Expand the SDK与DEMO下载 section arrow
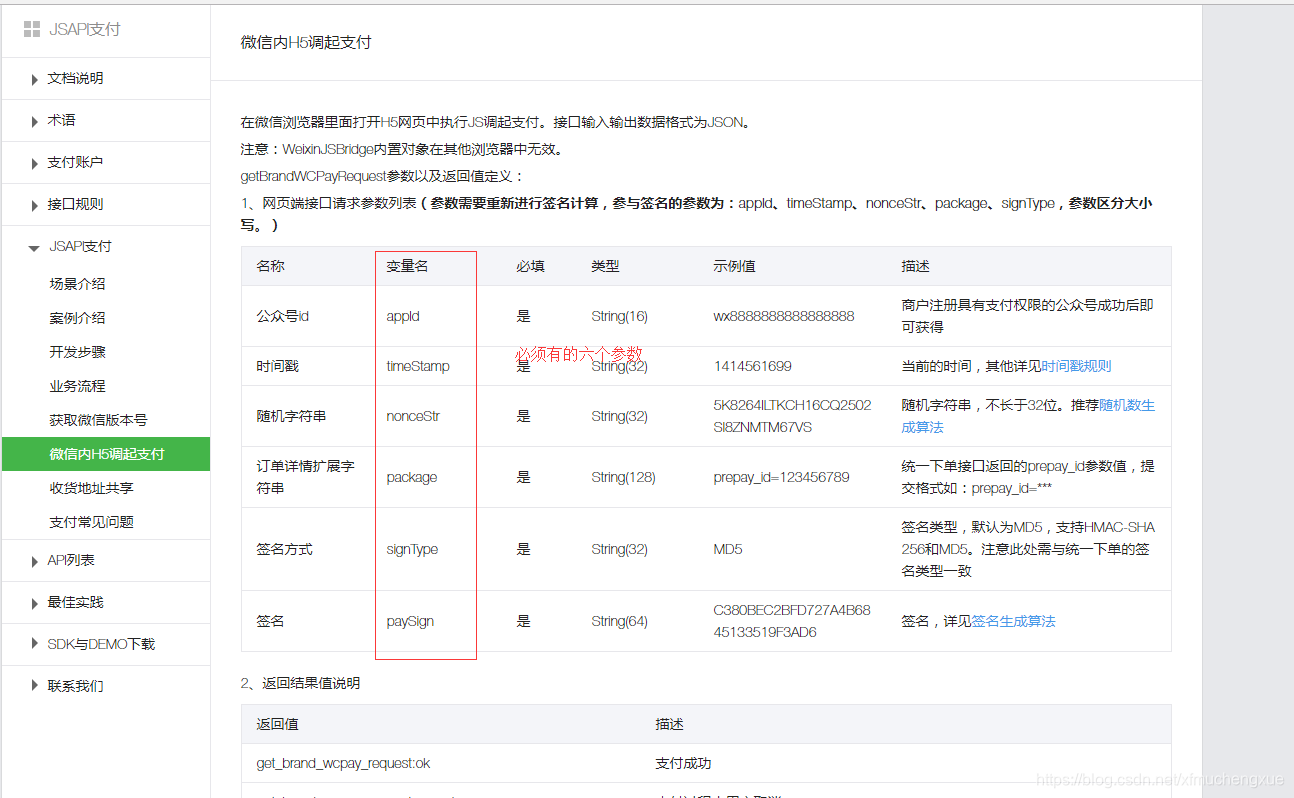Viewport: 1294px width, 798px height. coord(35,645)
